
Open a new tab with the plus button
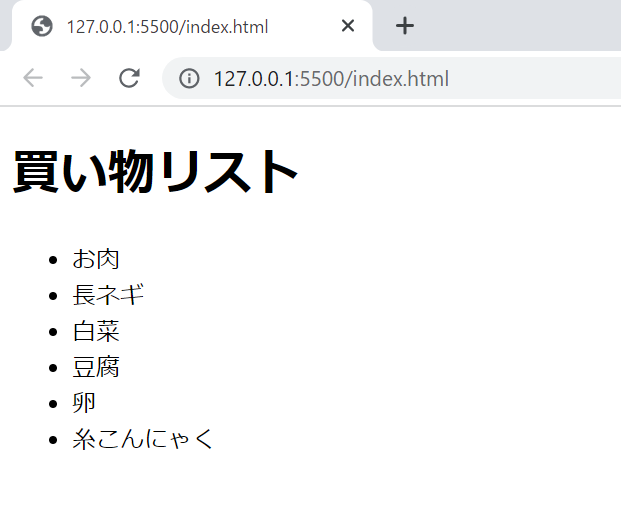coord(404,26)
